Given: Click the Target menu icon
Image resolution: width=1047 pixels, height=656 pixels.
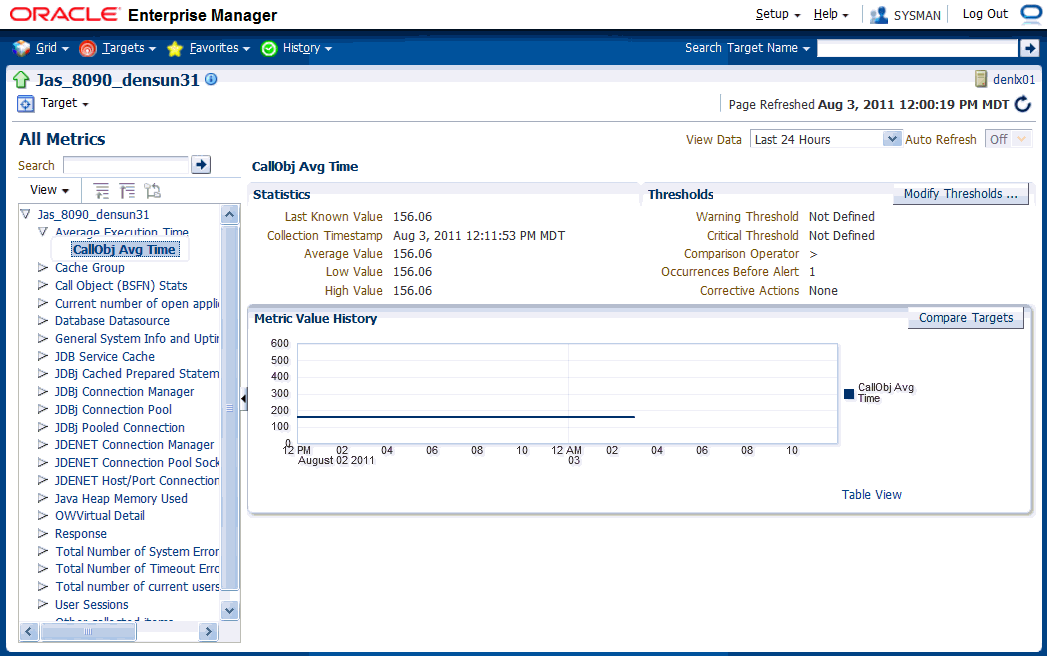Looking at the screenshot, I should pos(25,104).
